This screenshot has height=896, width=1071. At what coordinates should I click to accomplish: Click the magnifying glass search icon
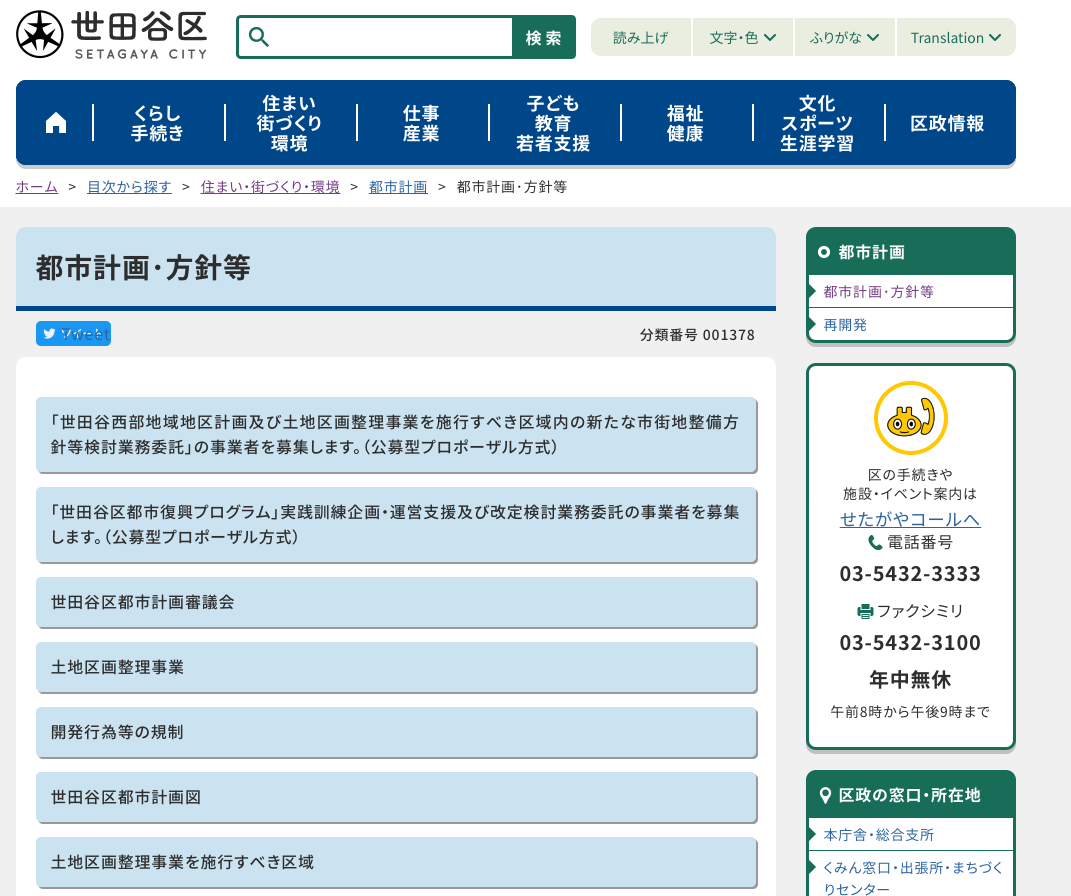(259, 38)
